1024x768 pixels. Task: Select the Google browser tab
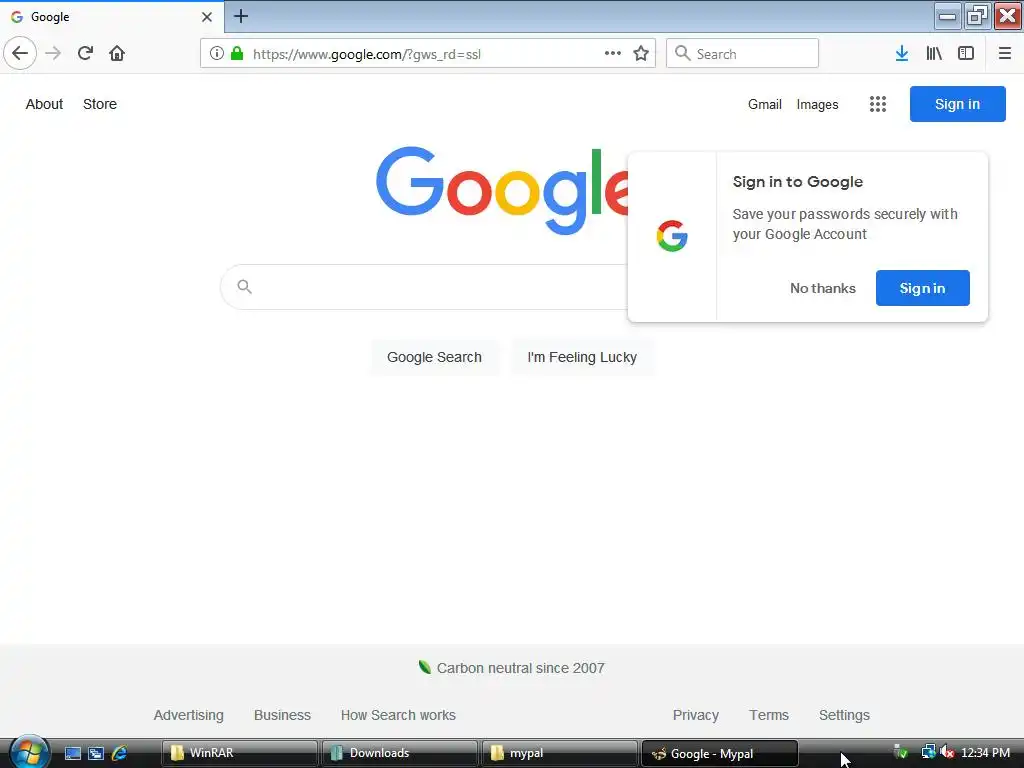pyautogui.click(x=112, y=17)
